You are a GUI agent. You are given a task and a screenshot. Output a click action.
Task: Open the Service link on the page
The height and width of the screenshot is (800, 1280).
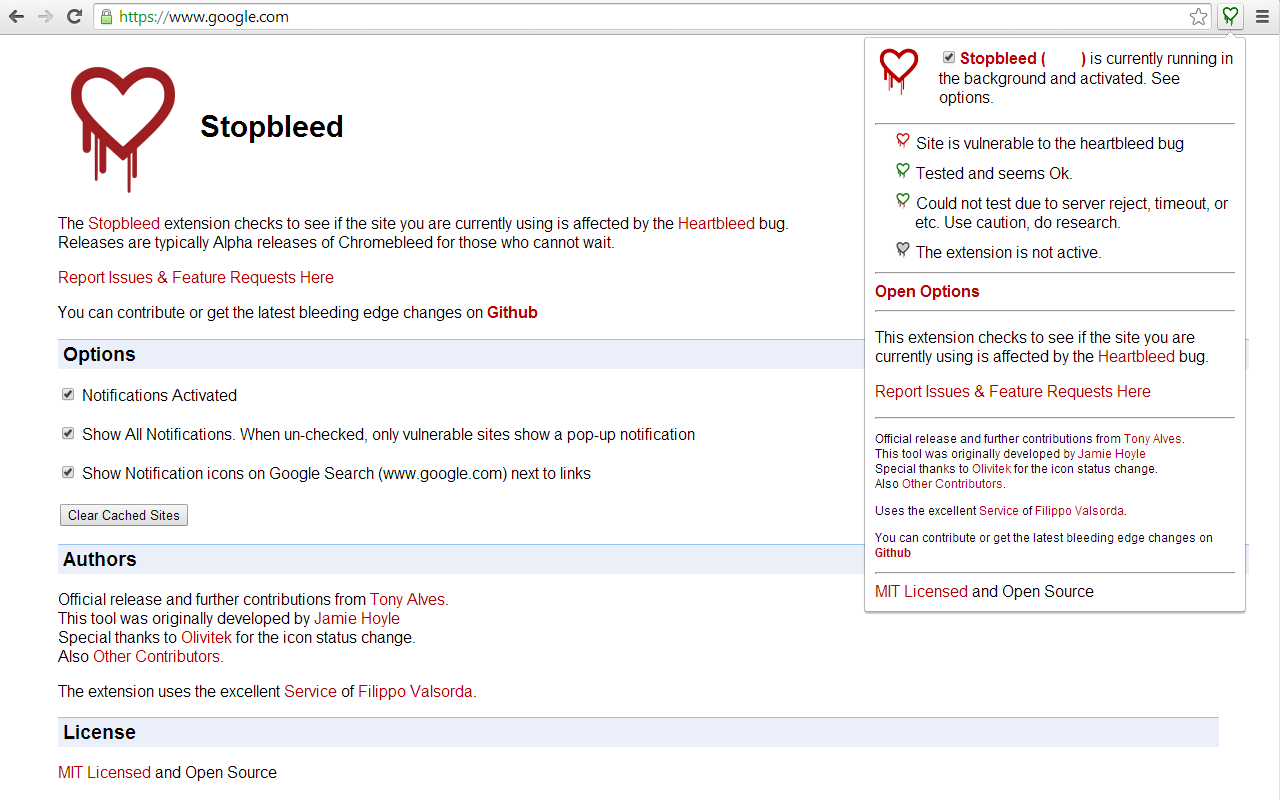point(310,692)
